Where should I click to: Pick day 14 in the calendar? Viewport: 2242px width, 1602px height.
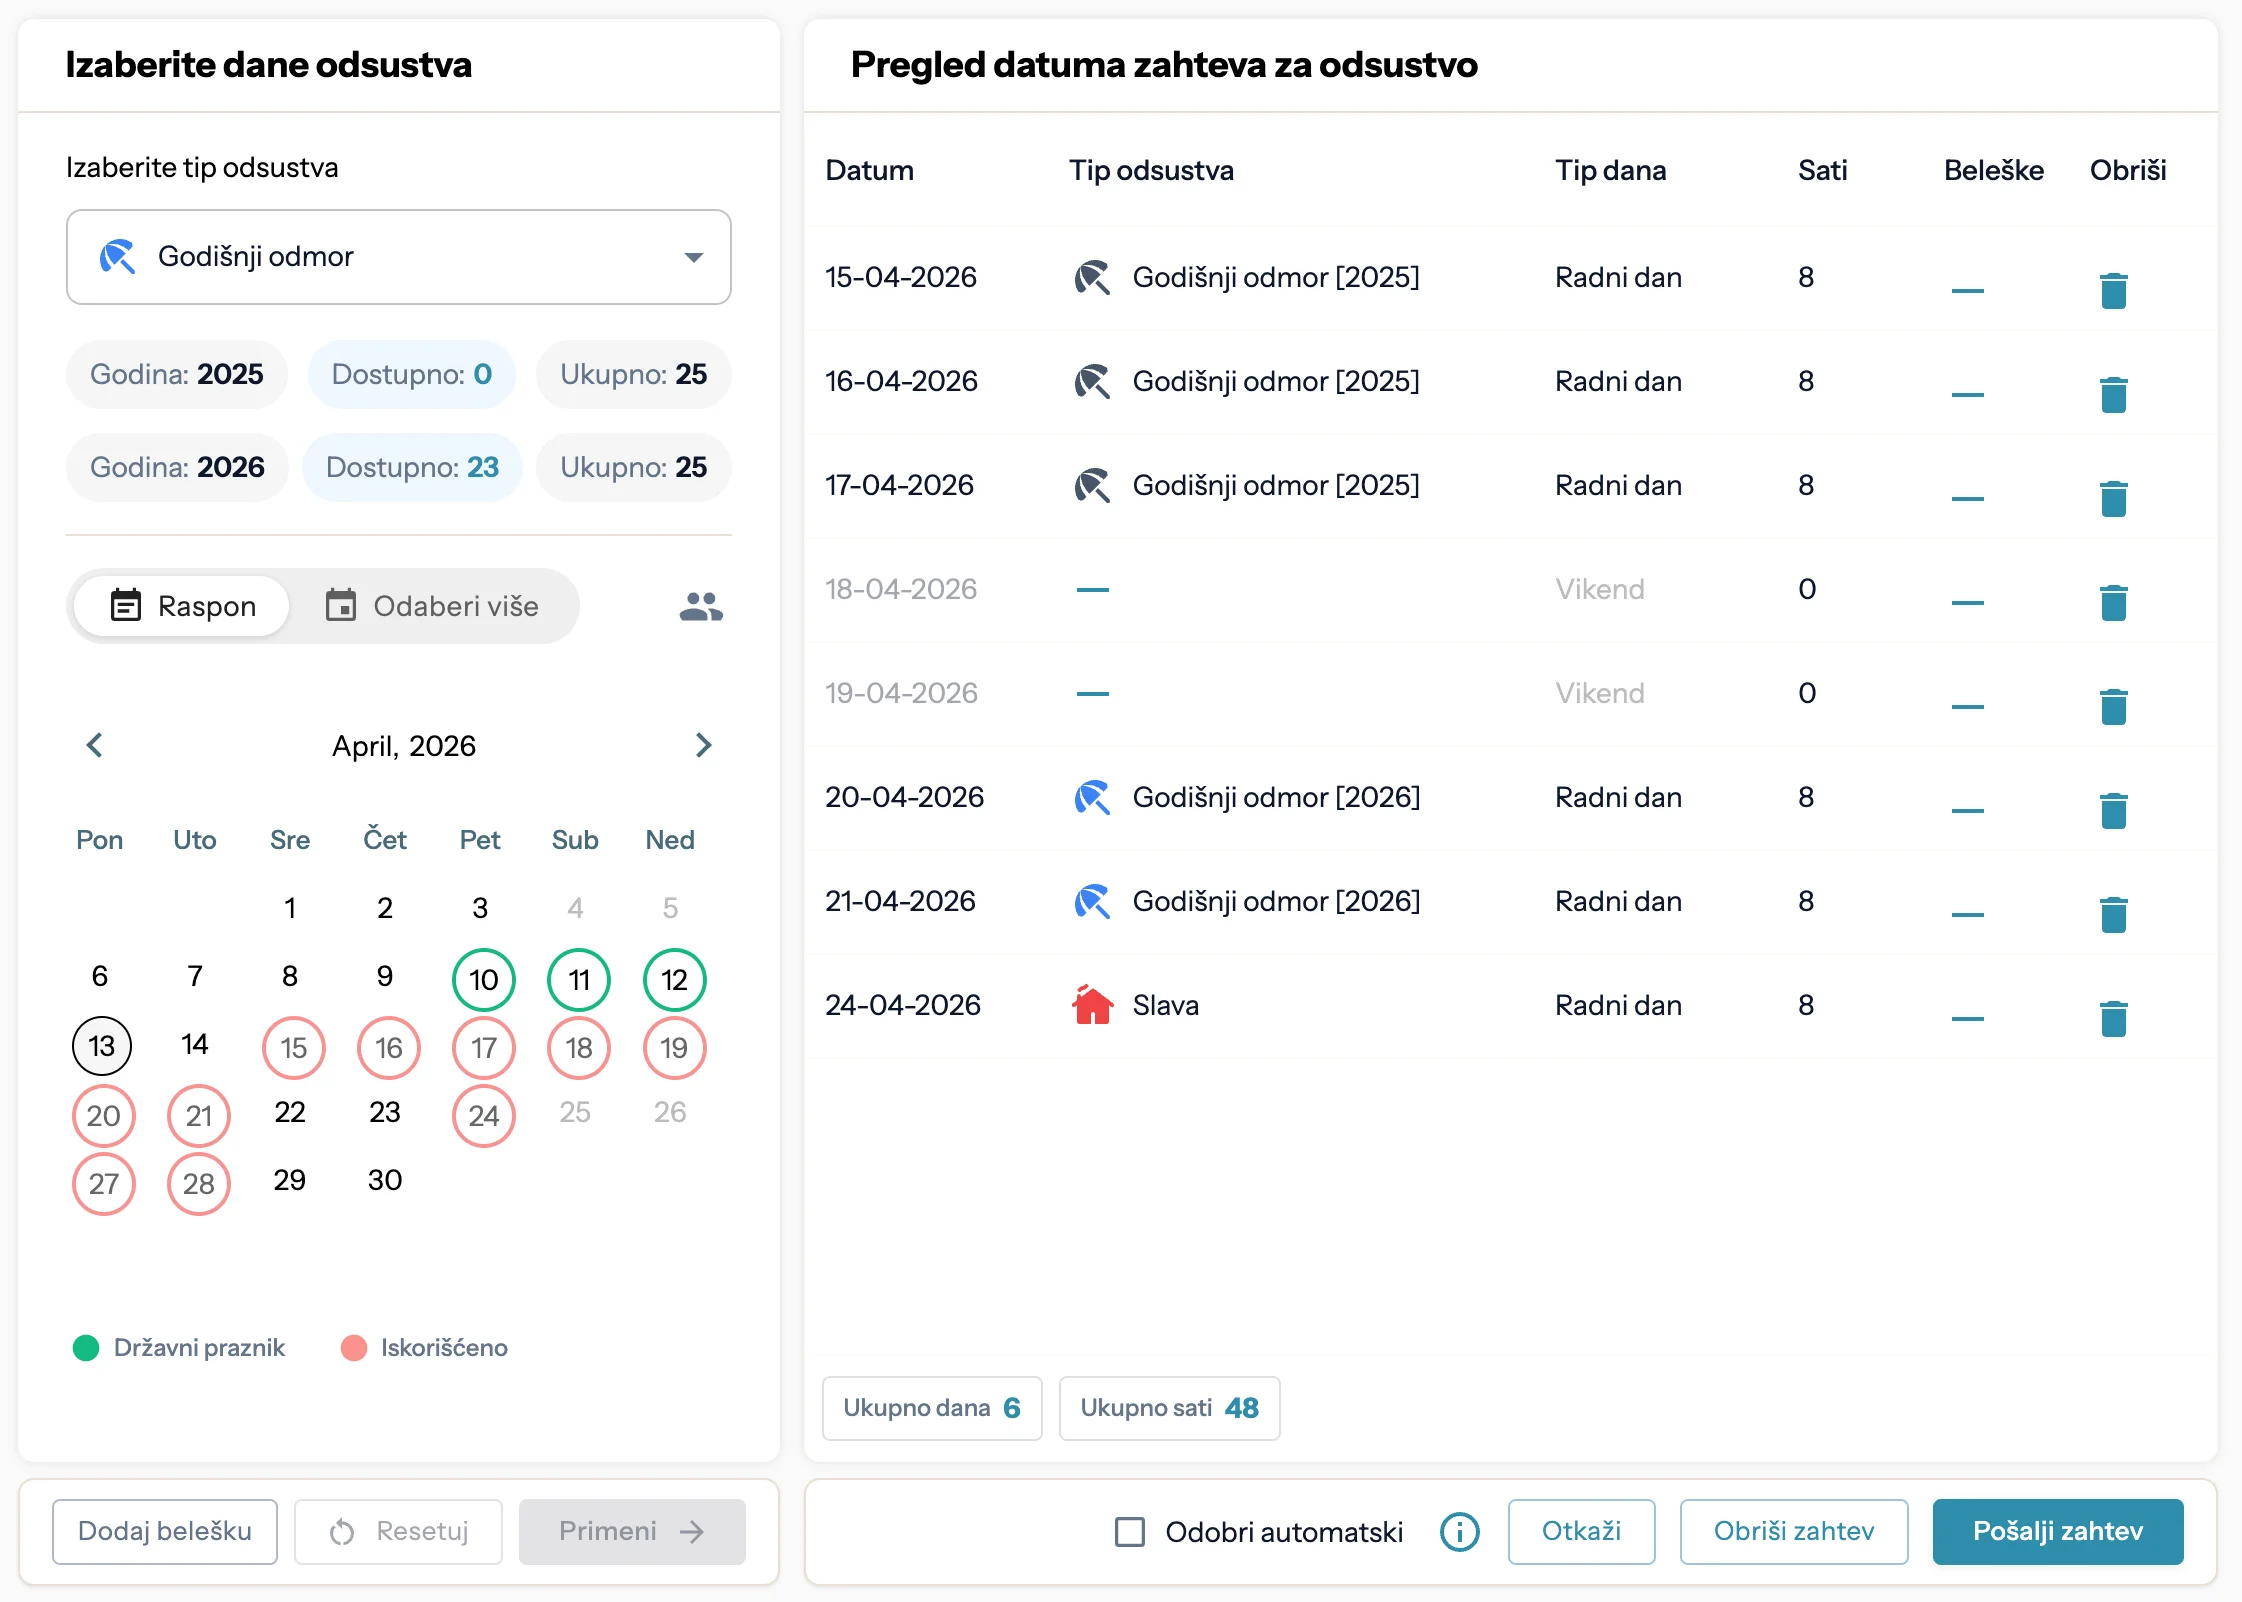point(195,1045)
